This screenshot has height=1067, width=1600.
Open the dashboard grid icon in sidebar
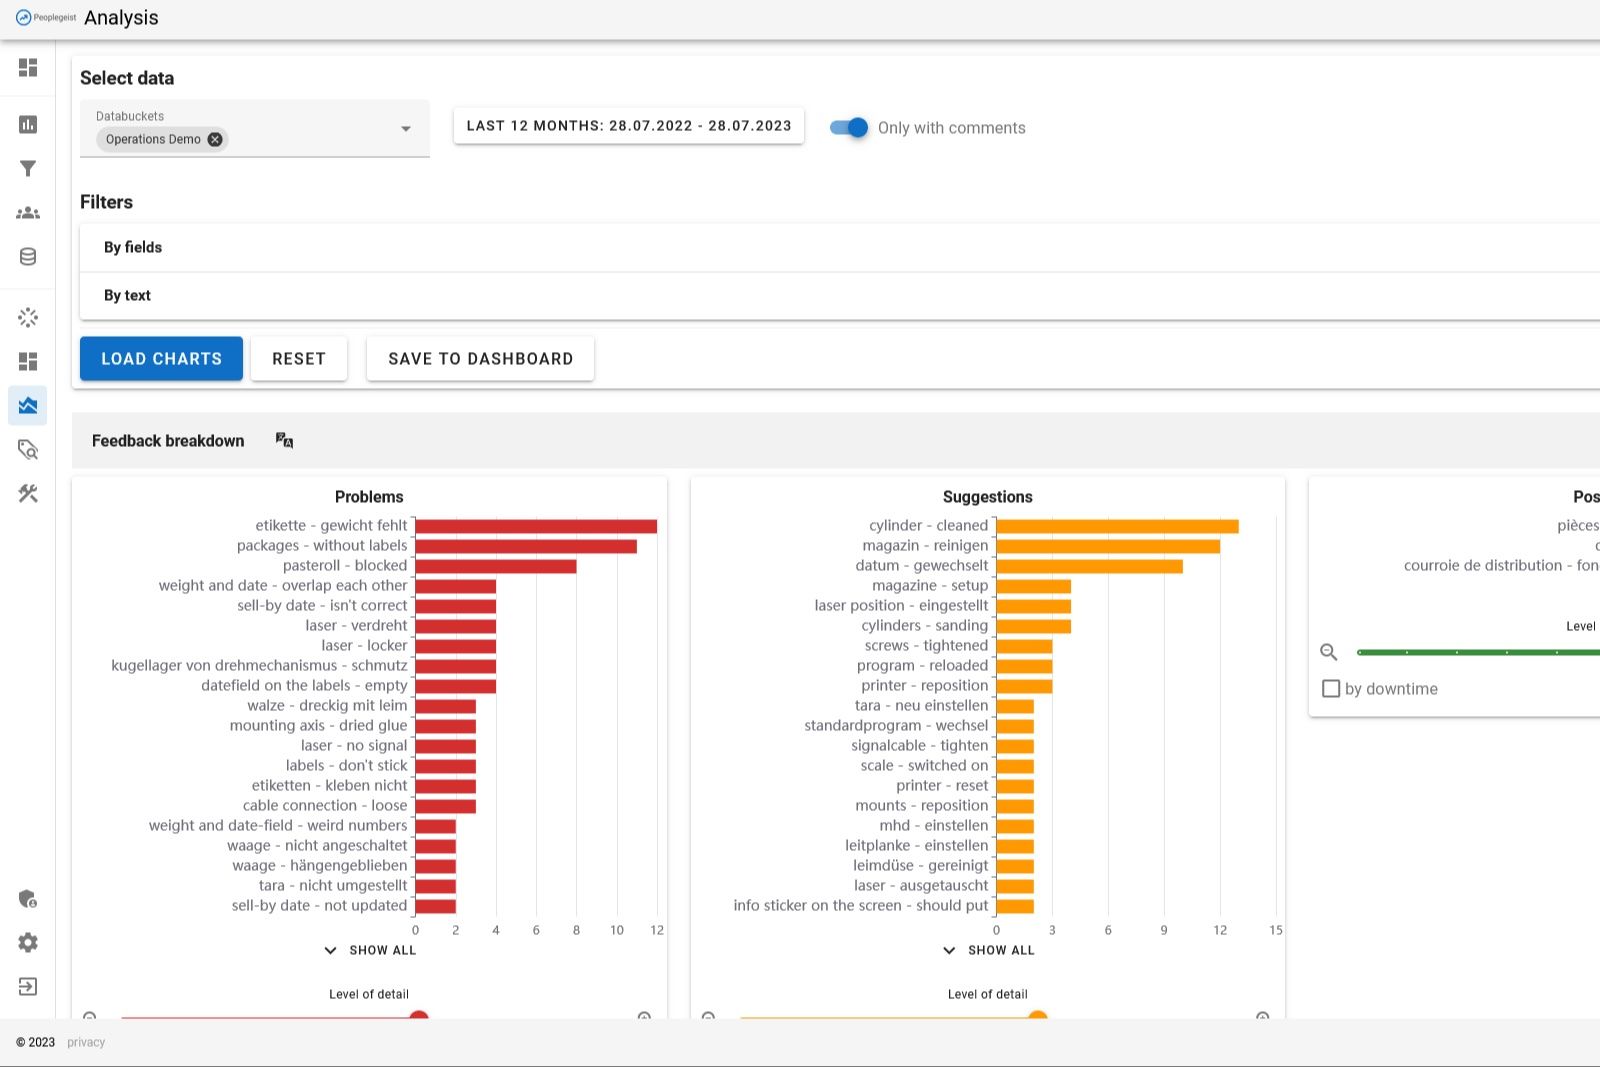click(28, 67)
